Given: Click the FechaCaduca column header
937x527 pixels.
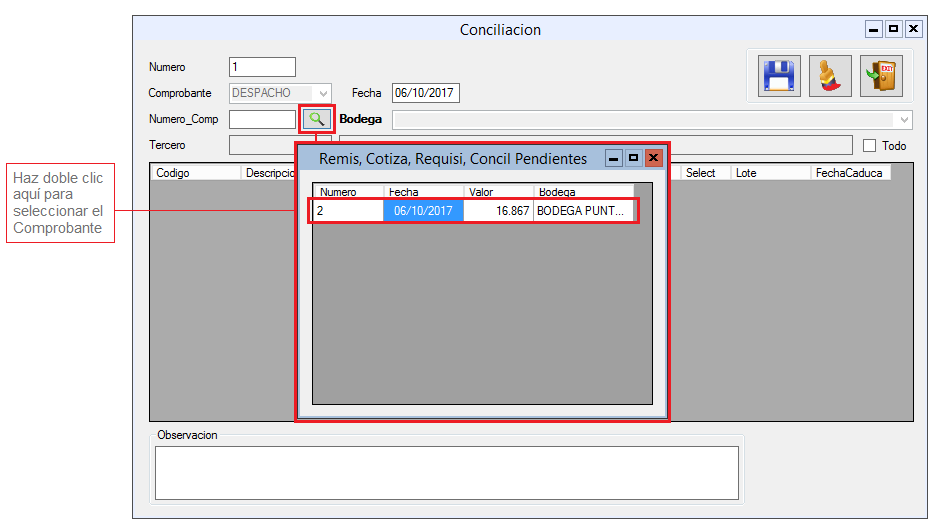Looking at the screenshot, I should pos(850,173).
